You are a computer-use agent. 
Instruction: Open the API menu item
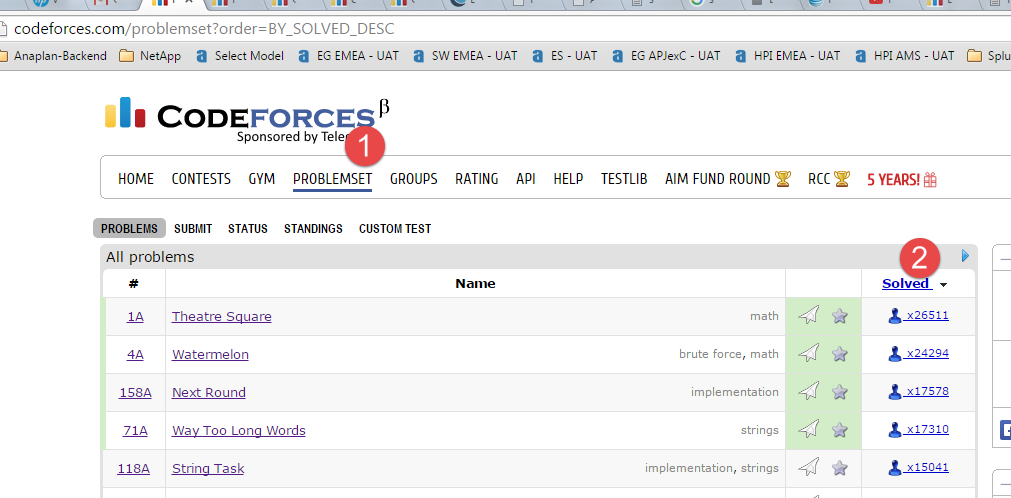tap(526, 179)
